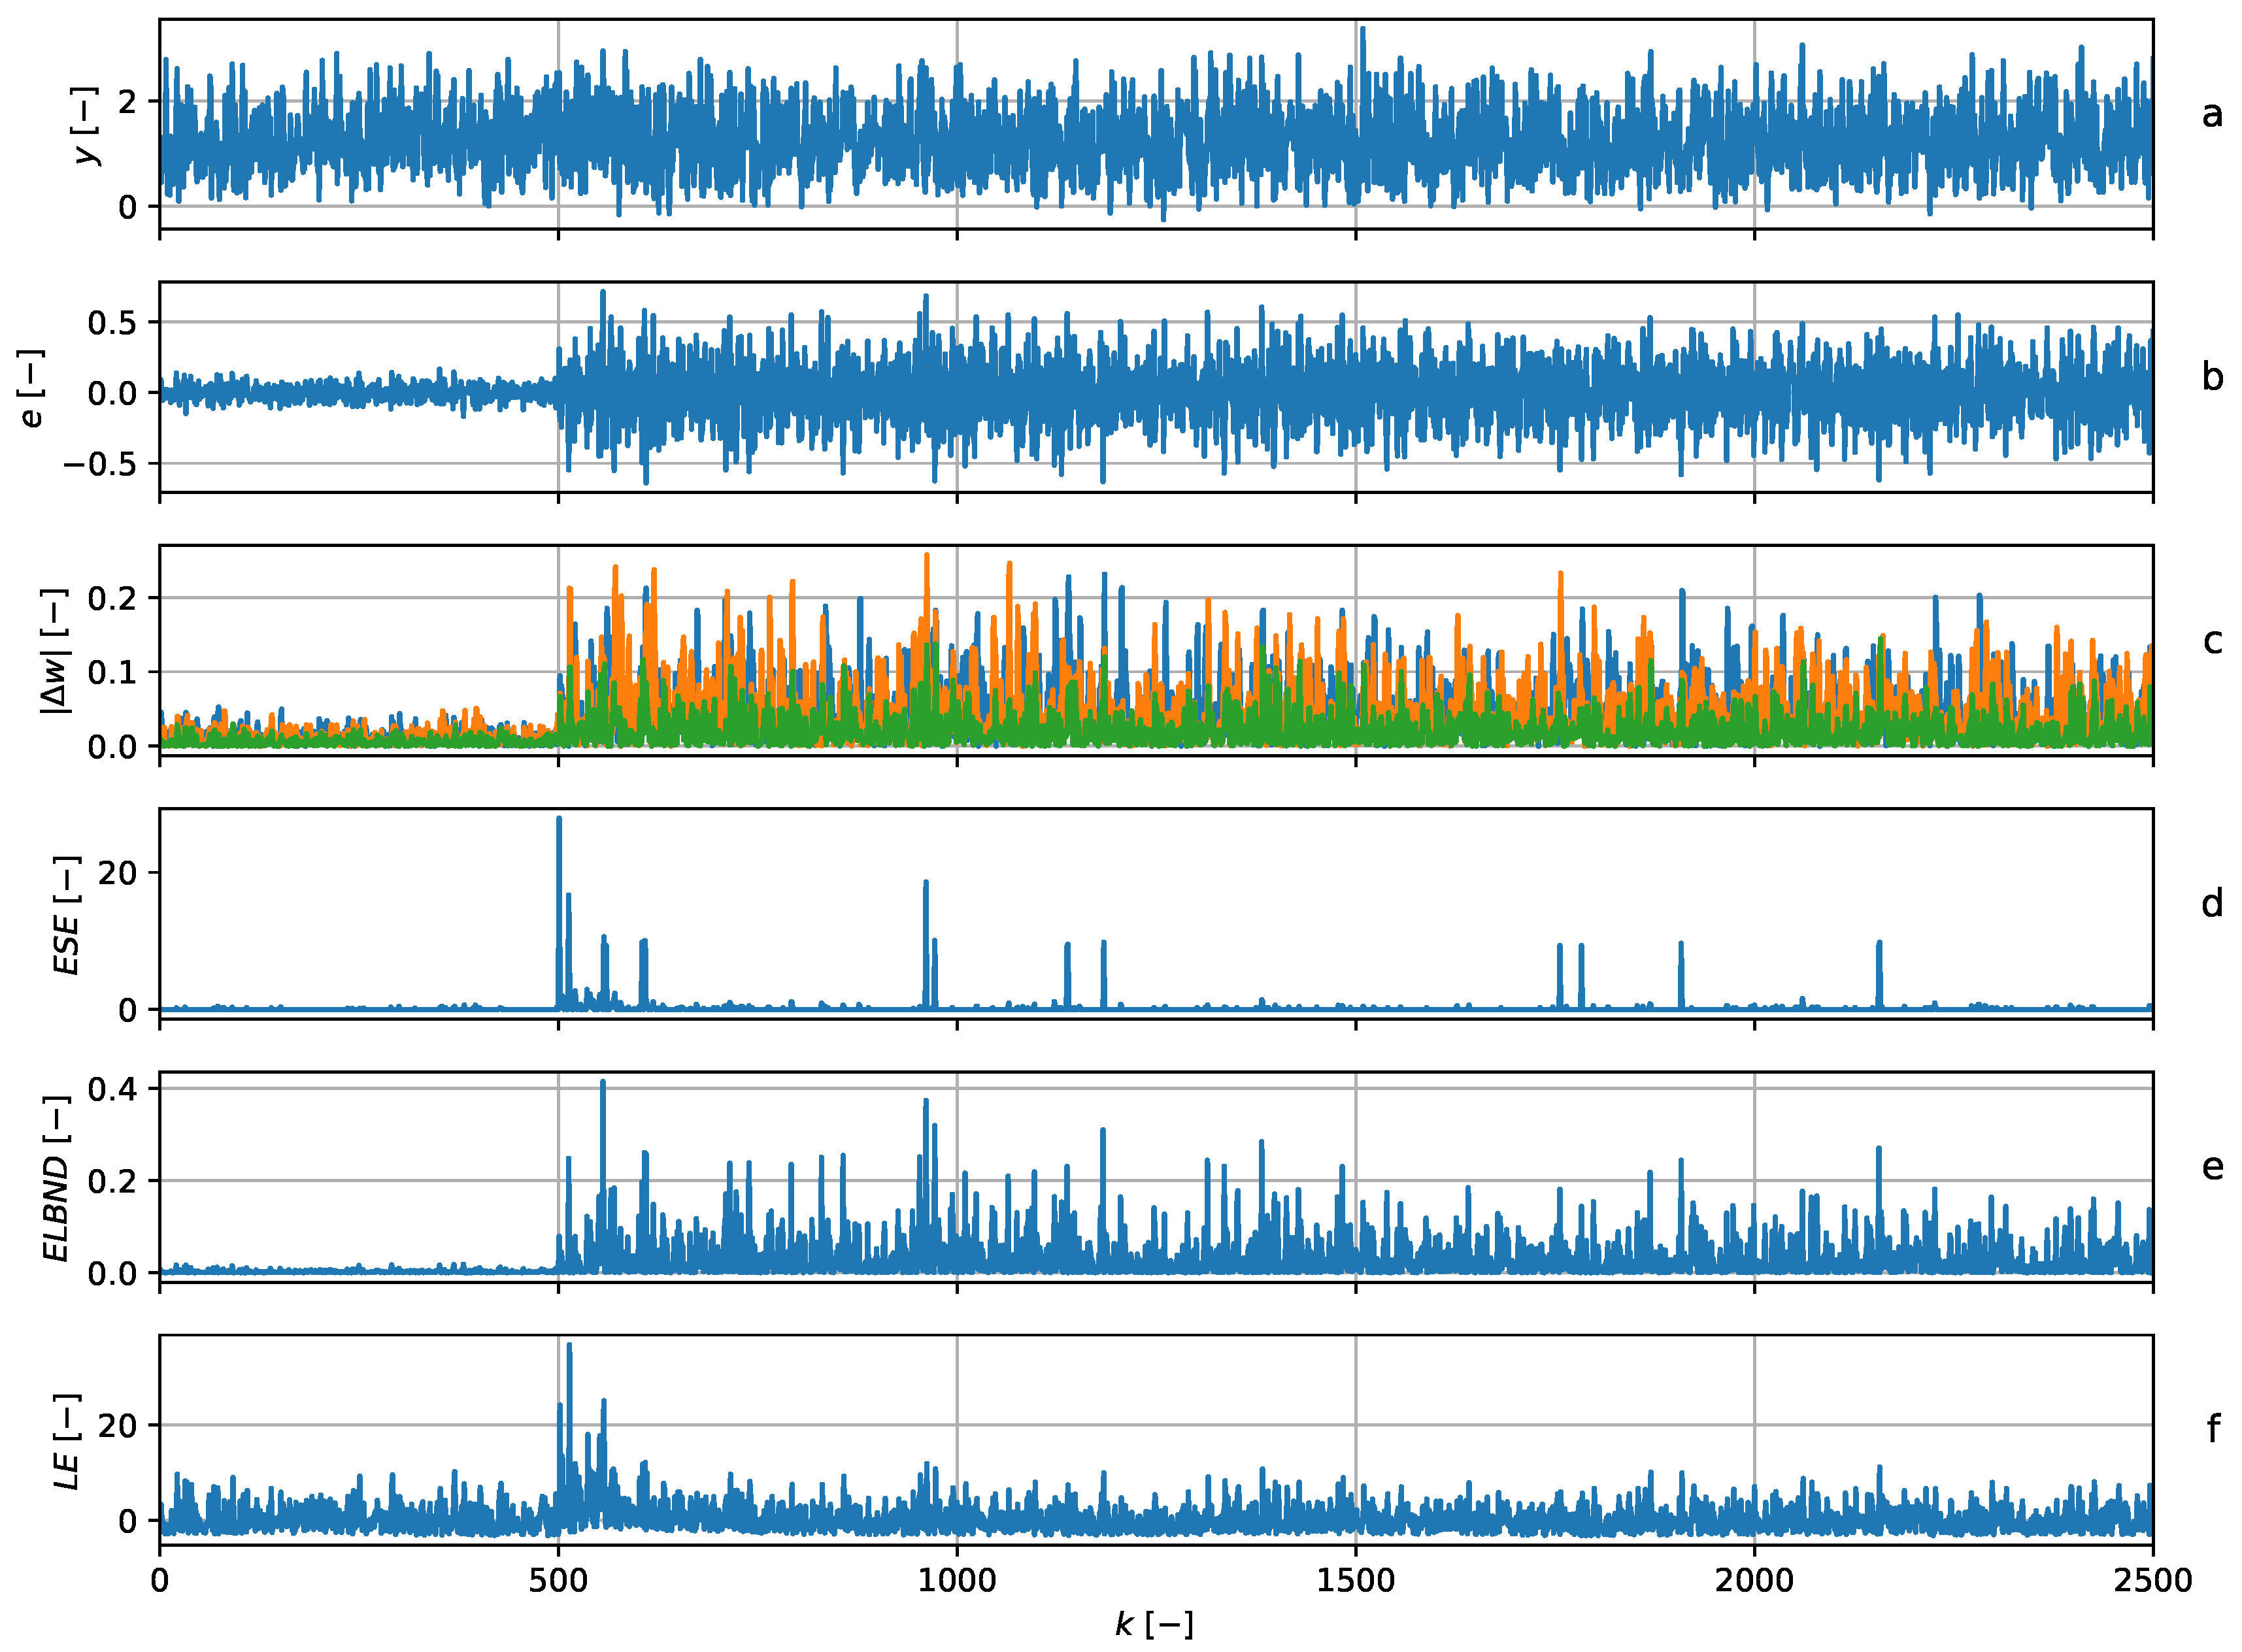The image size is (2242, 1652).
Task: Click the 'e [-]' y-axis label
Action: tap(32, 389)
